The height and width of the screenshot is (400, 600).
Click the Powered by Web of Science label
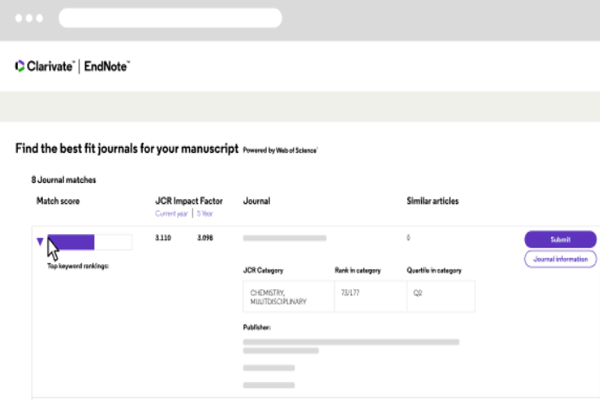[x=280, y=149]
